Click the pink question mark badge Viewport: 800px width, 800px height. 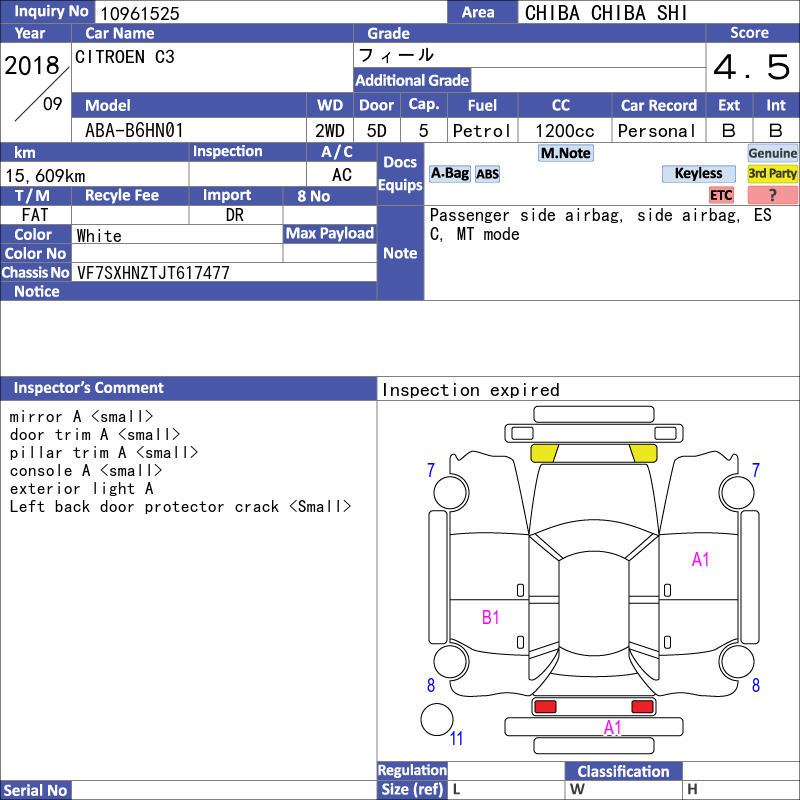(x=772, y=195)
